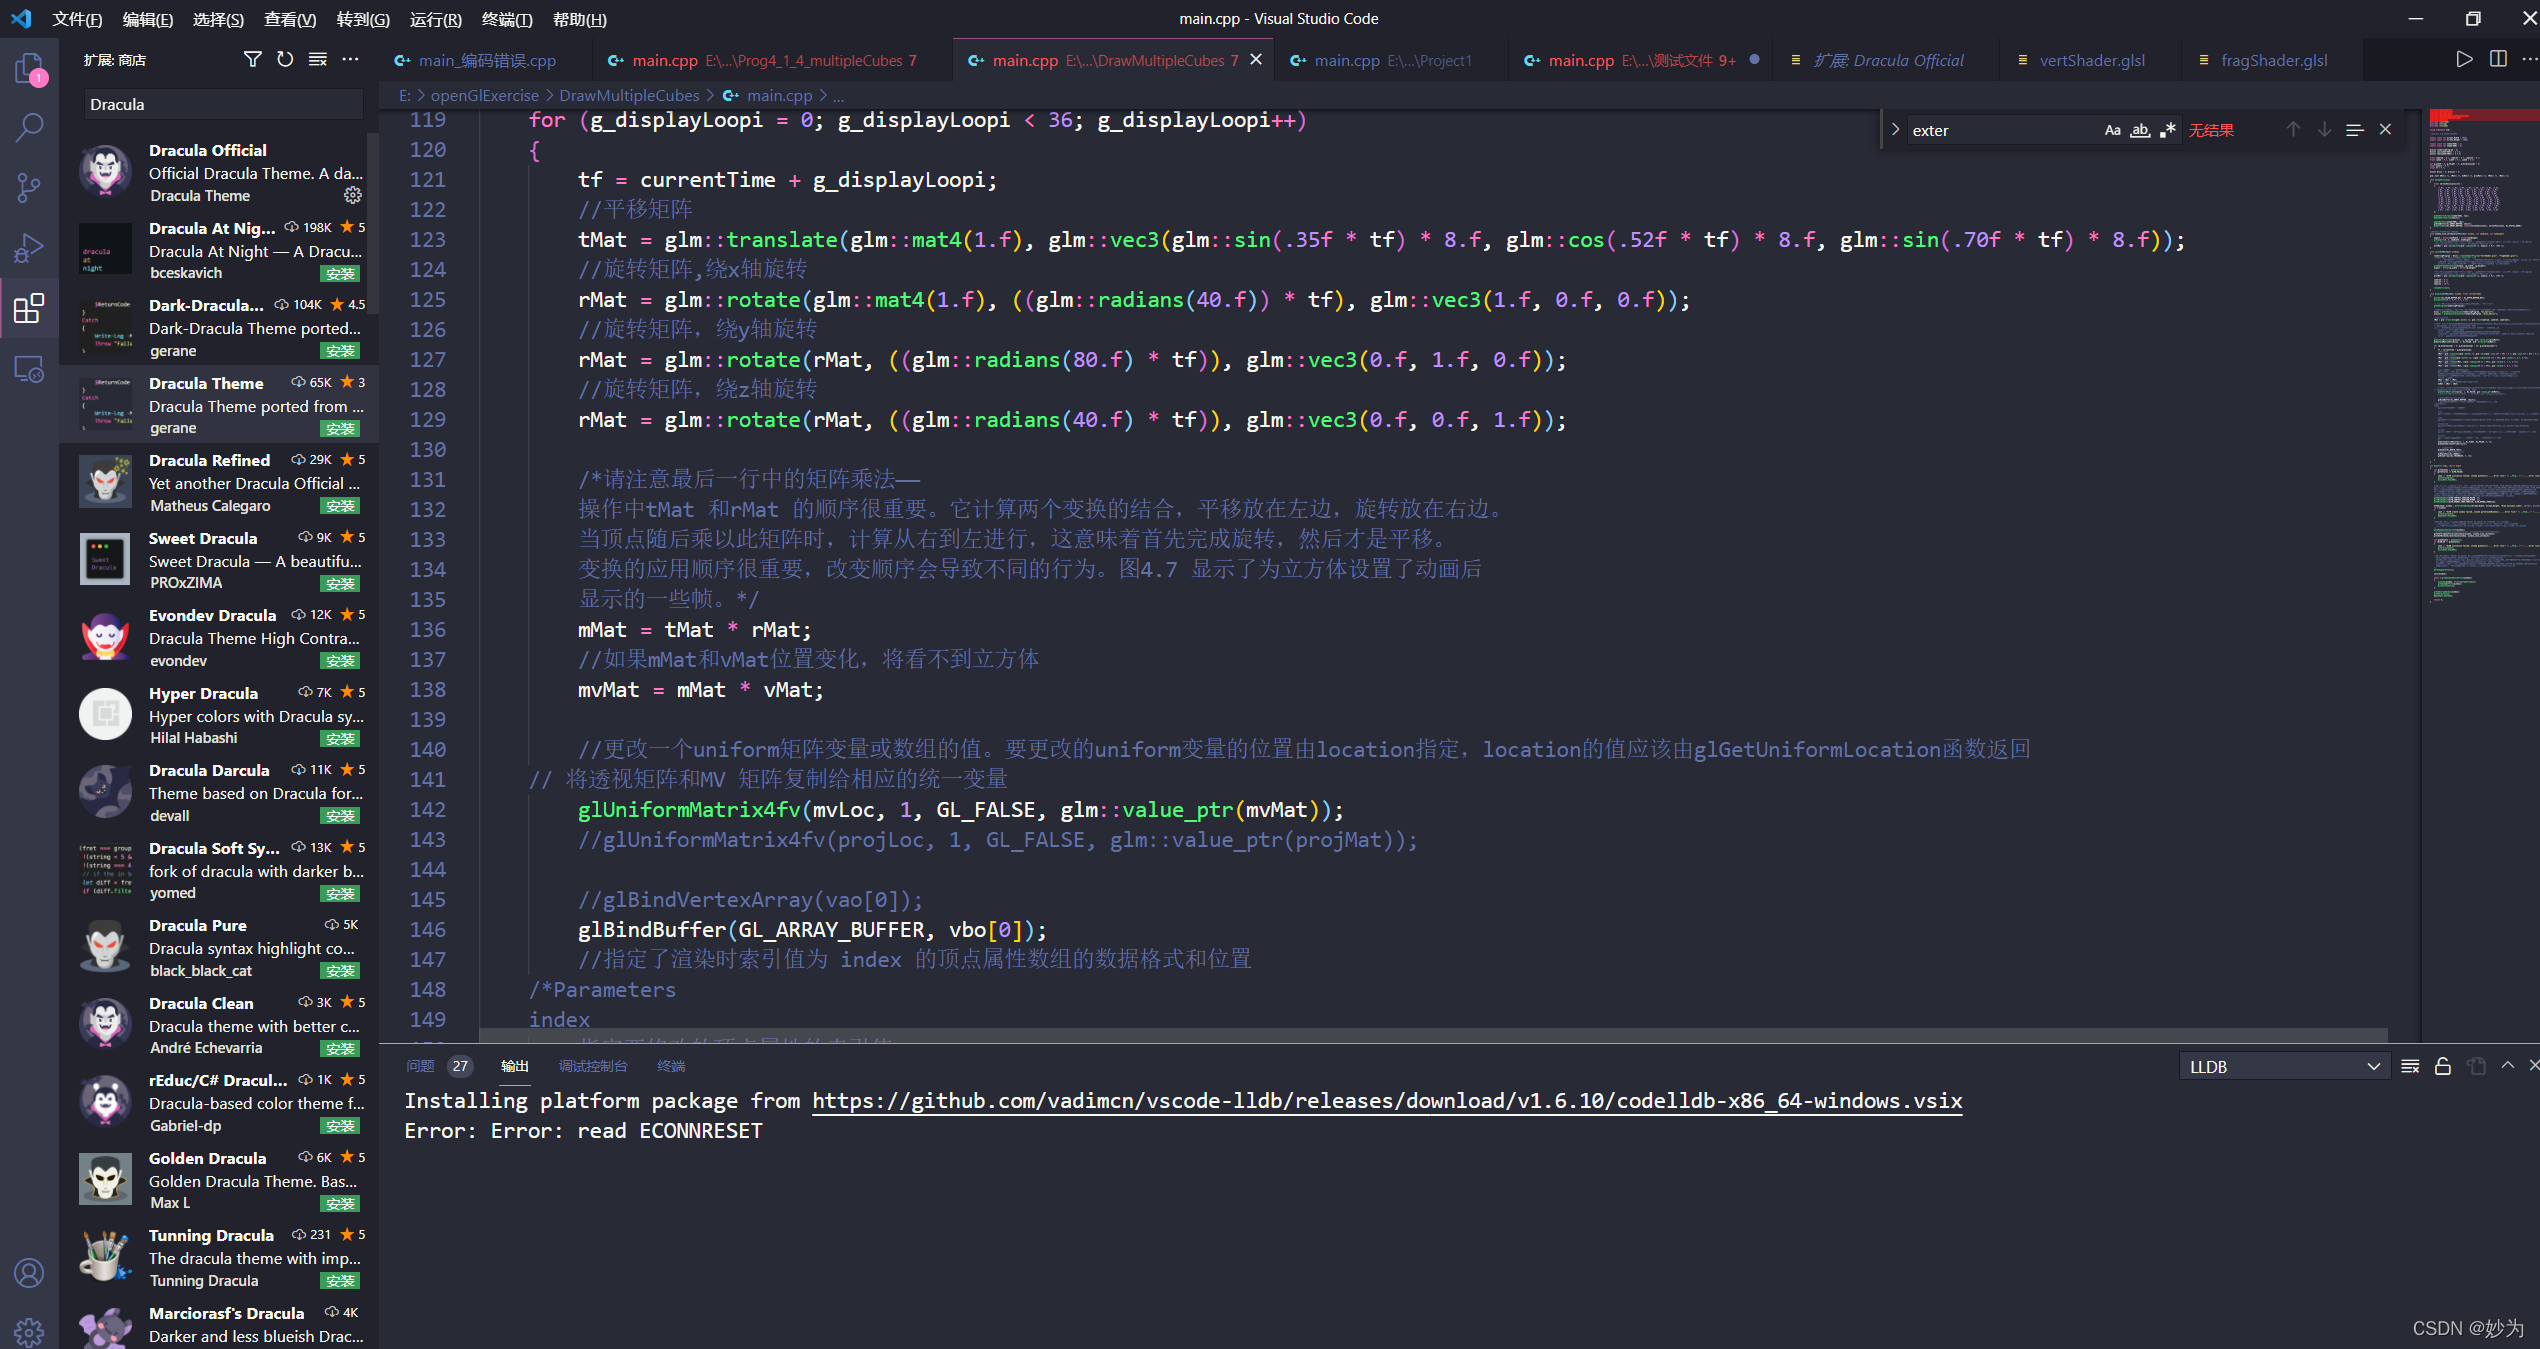The image size is (2540, 1349).
Task: Close the find widget
Action: [2385, 130]
